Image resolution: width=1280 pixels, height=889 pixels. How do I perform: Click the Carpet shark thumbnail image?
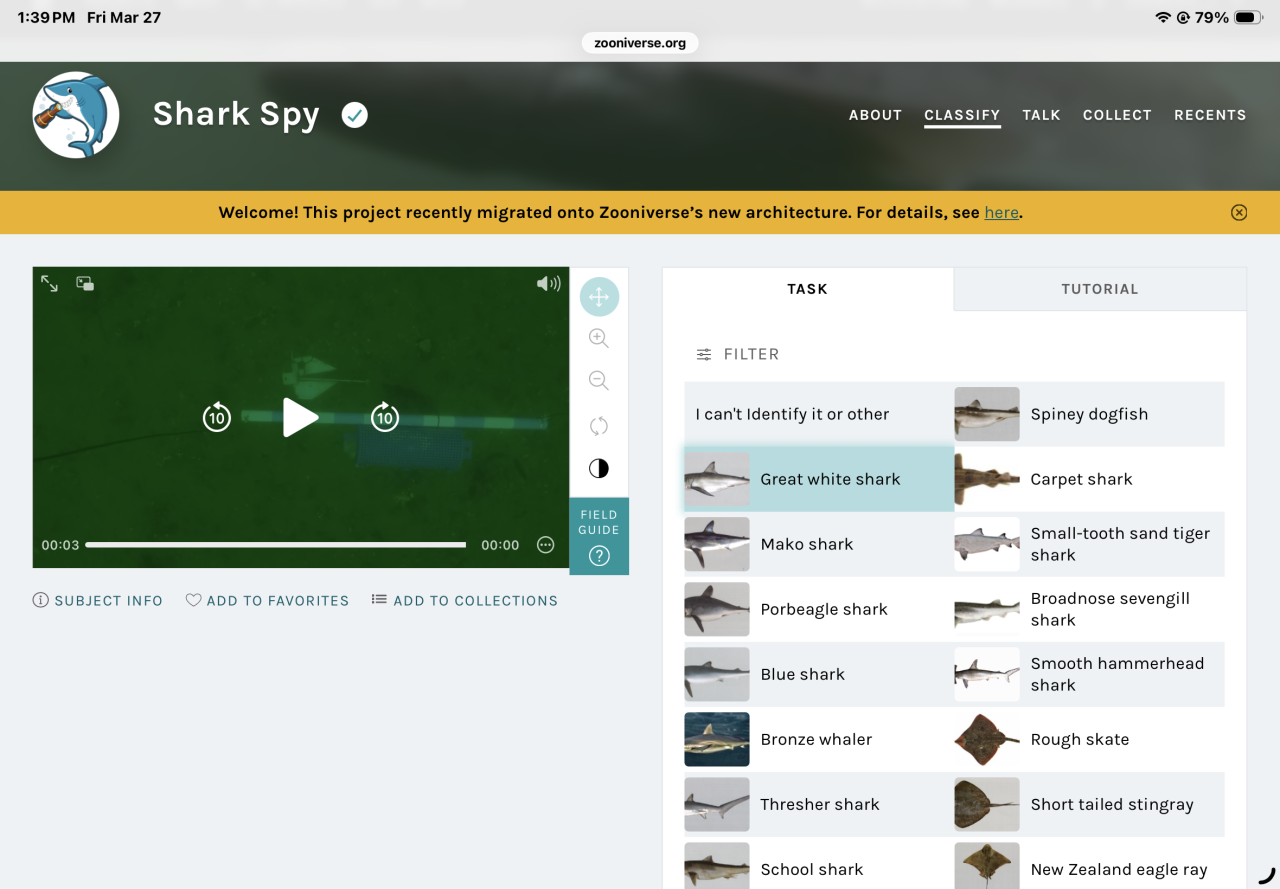(987, 479)
